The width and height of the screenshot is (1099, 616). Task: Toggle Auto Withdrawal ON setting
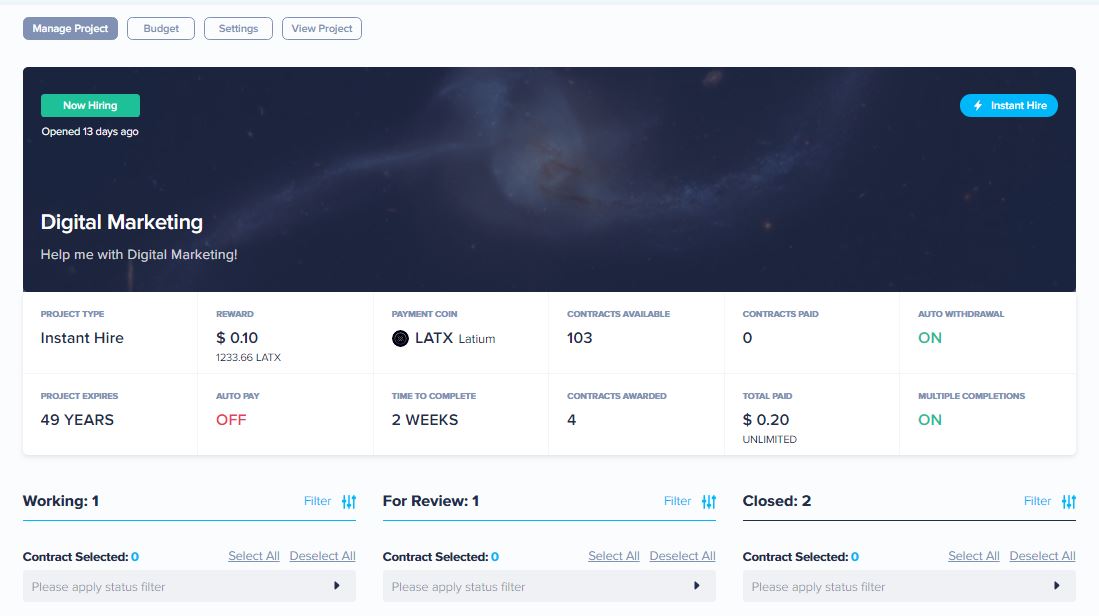point(929,337)
